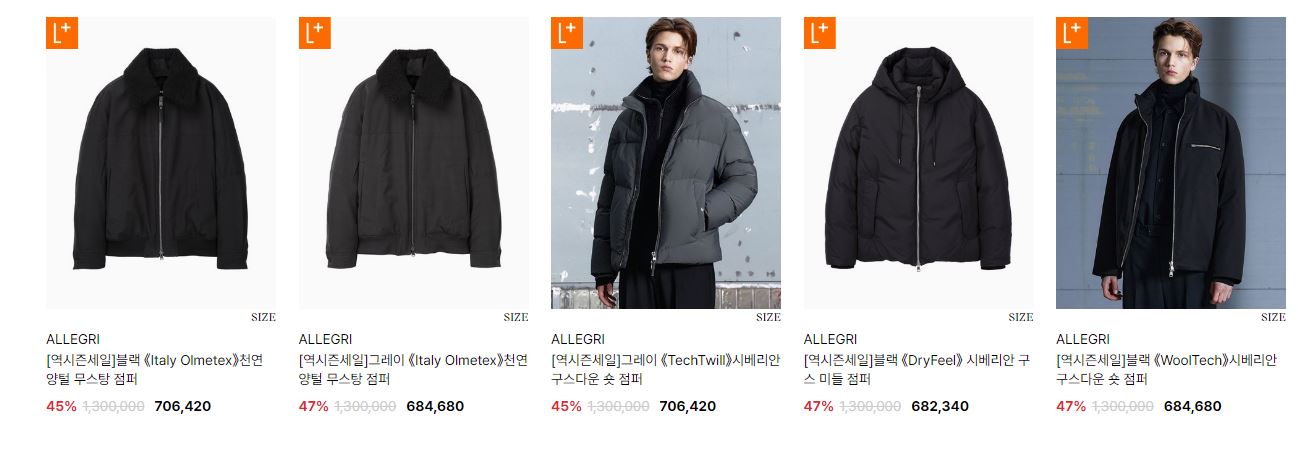Open the 블랙 Italy Olmetex 무스탕 점퍼 title
This screenshot has height=454, width=1298.
(155, 370)
